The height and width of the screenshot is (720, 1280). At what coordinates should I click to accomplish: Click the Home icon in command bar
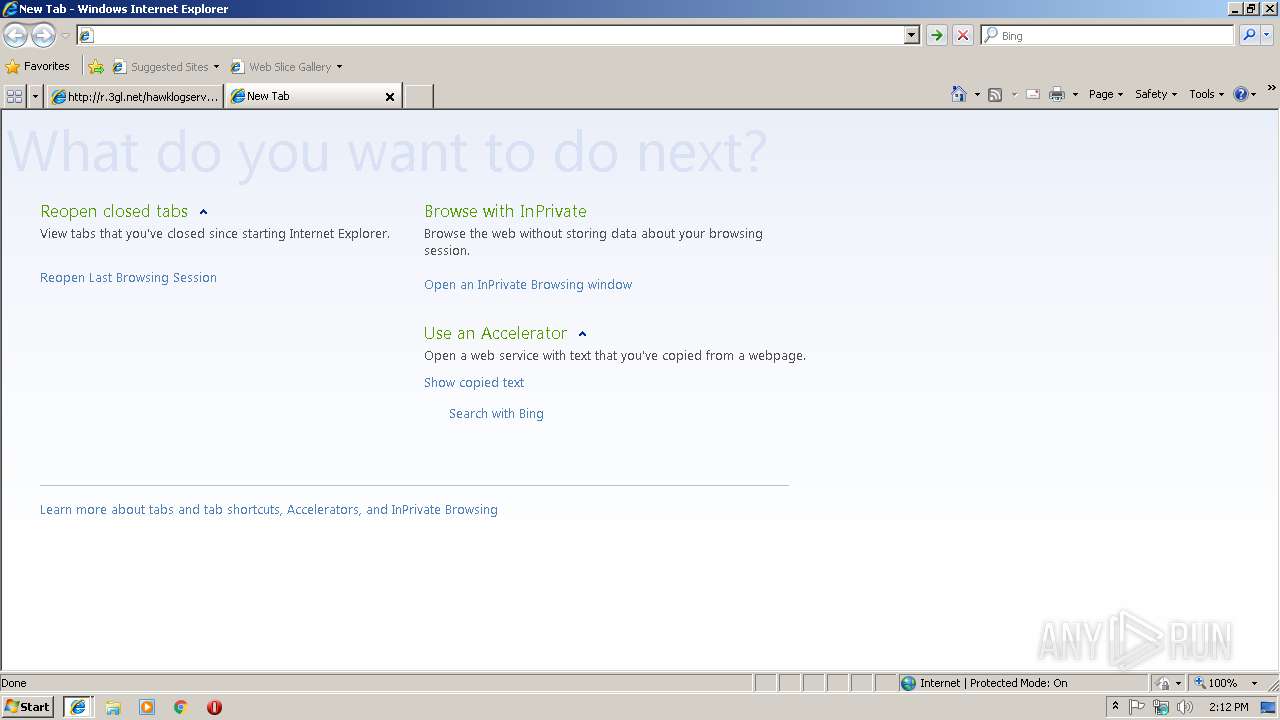pos(958,94)
